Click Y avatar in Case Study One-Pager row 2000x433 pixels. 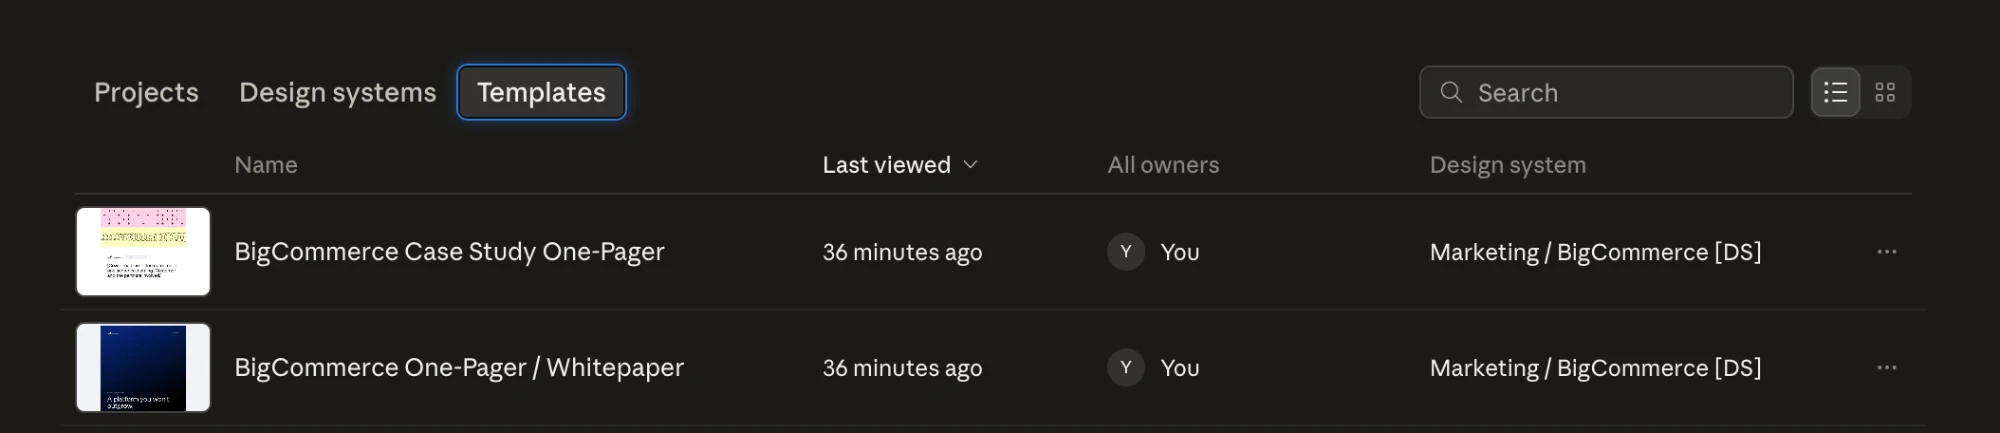pos(1126,252)
